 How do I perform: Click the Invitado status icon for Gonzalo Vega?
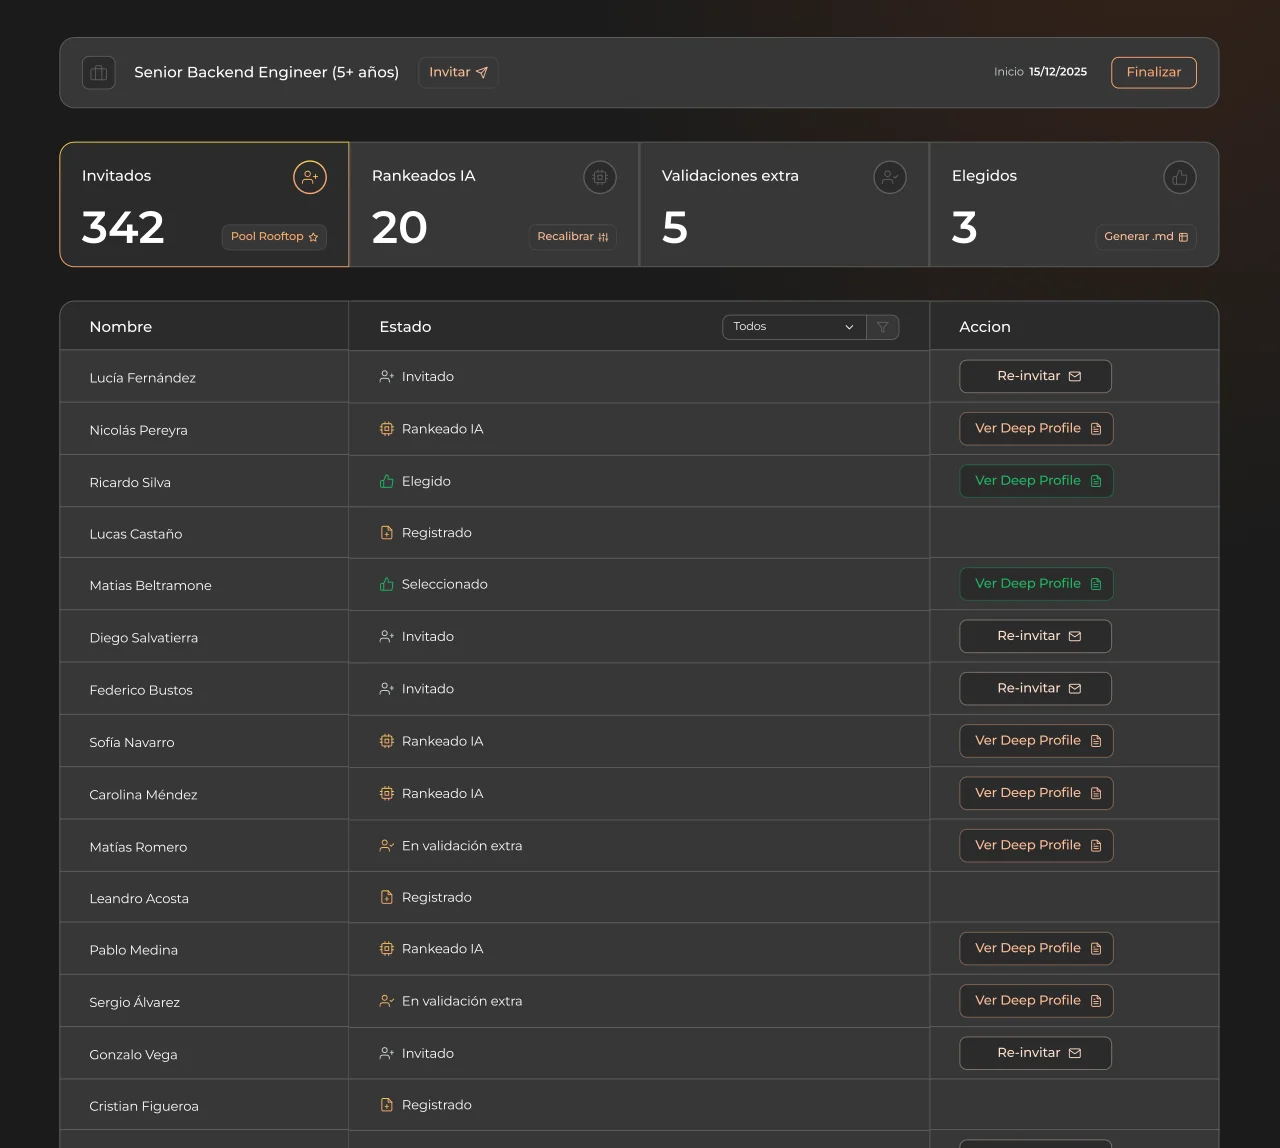[387, 1053]
